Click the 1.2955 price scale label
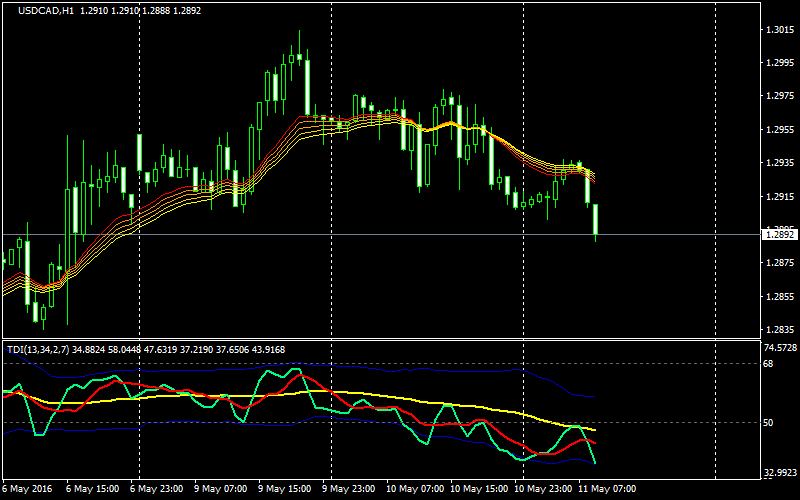The image size is (800, 500). (x=779, y=130)
